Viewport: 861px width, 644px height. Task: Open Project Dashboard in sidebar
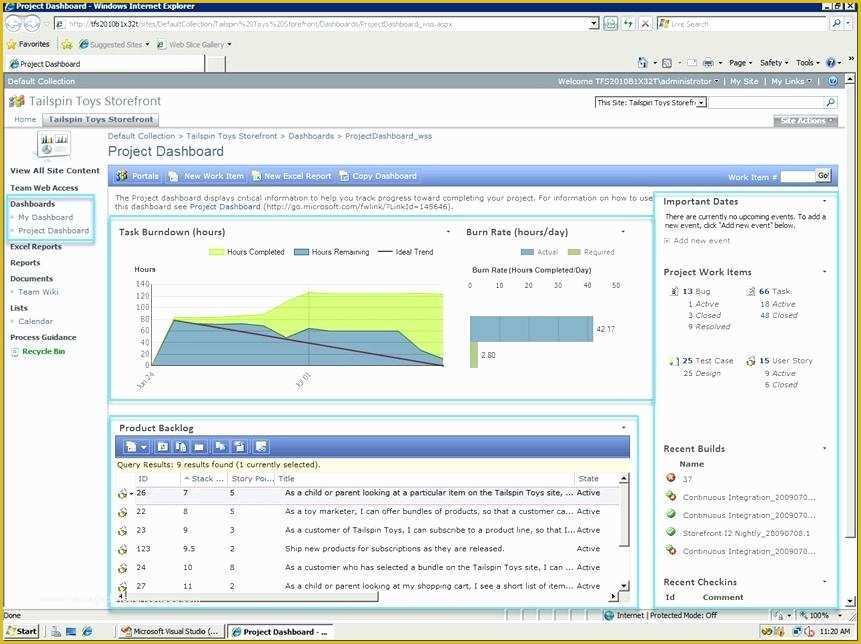click(x=53, y=231)
